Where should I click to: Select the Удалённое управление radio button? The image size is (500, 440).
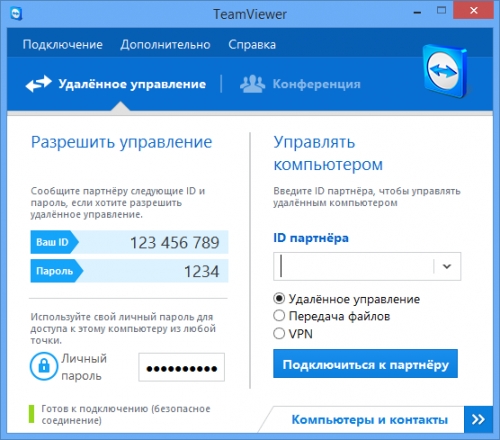(x=279, y=299)
